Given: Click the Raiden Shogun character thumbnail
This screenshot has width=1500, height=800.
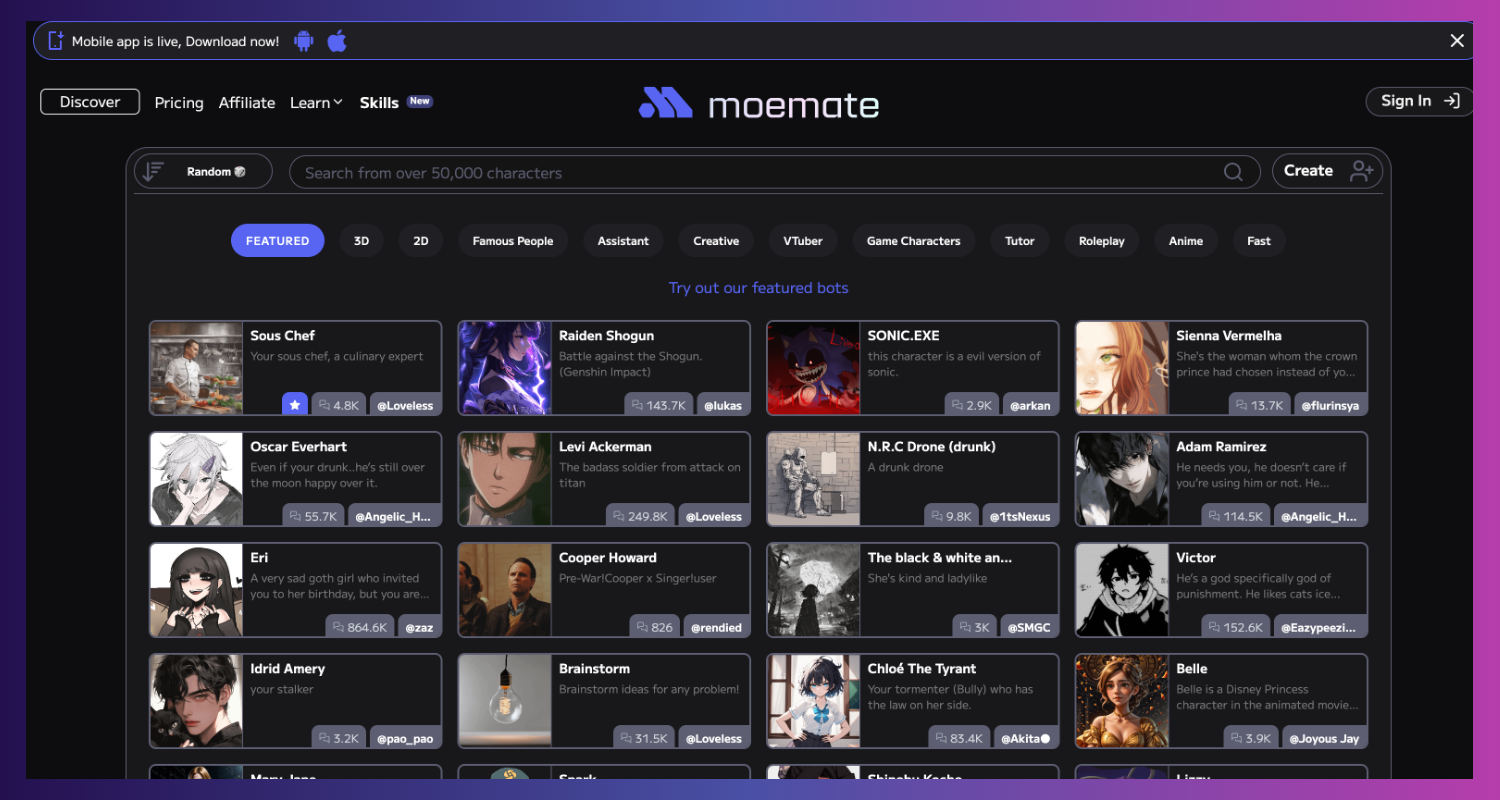Looking at the screenshot, I should click(x=504, y=368).
